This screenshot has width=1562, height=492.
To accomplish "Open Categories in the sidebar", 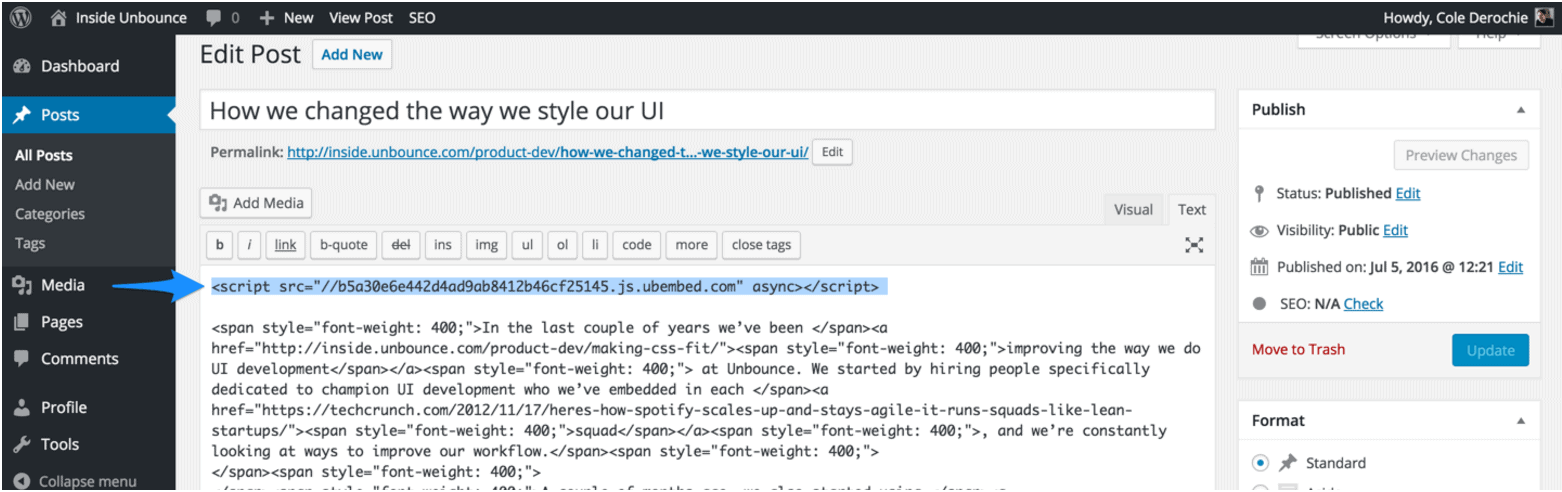I will coord(50,213).
